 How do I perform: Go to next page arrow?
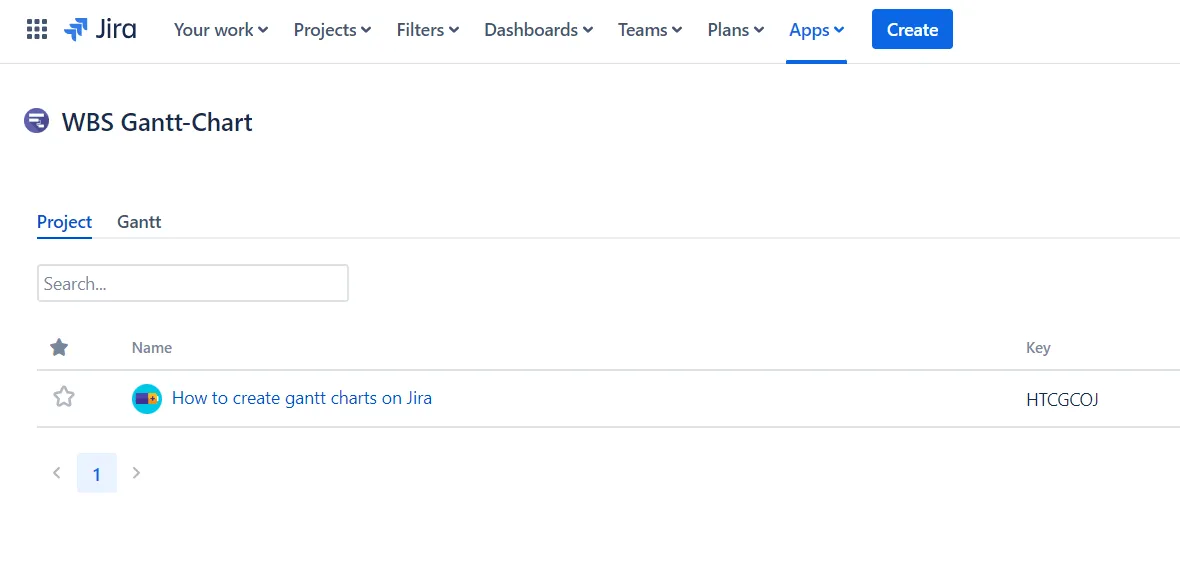pos(136,473)
